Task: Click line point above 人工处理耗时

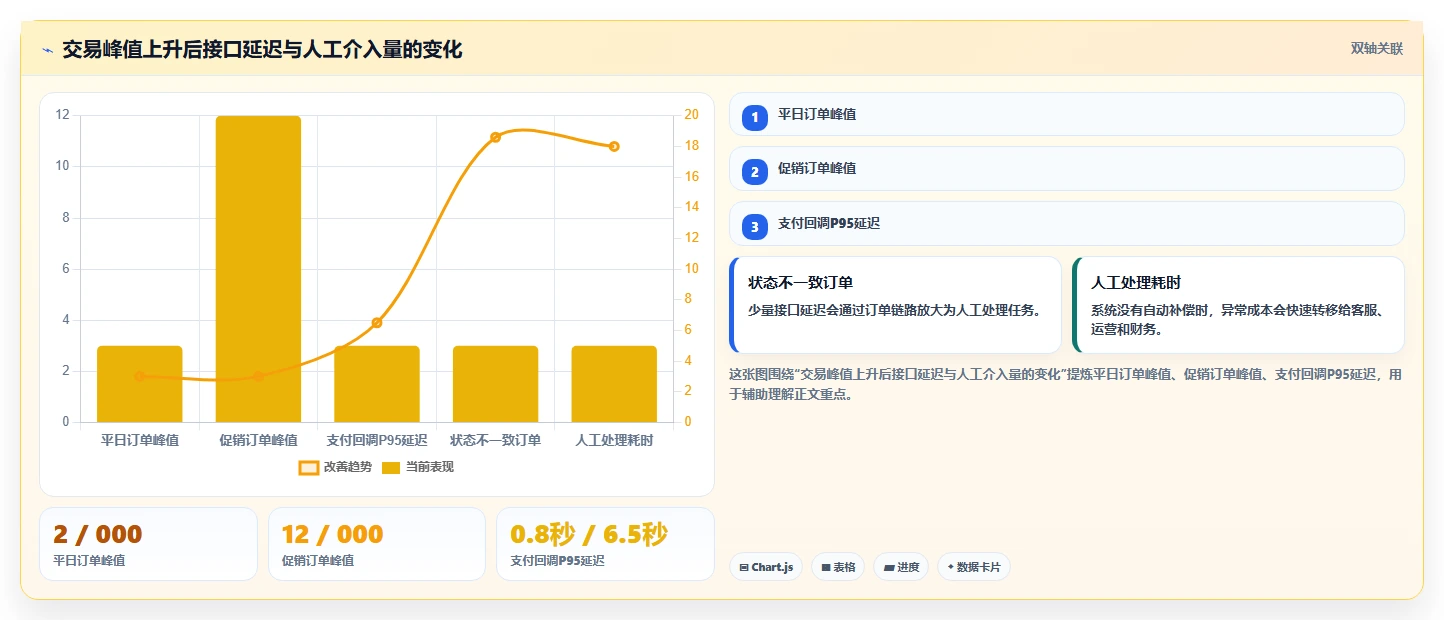Action: tap(614, 146)
